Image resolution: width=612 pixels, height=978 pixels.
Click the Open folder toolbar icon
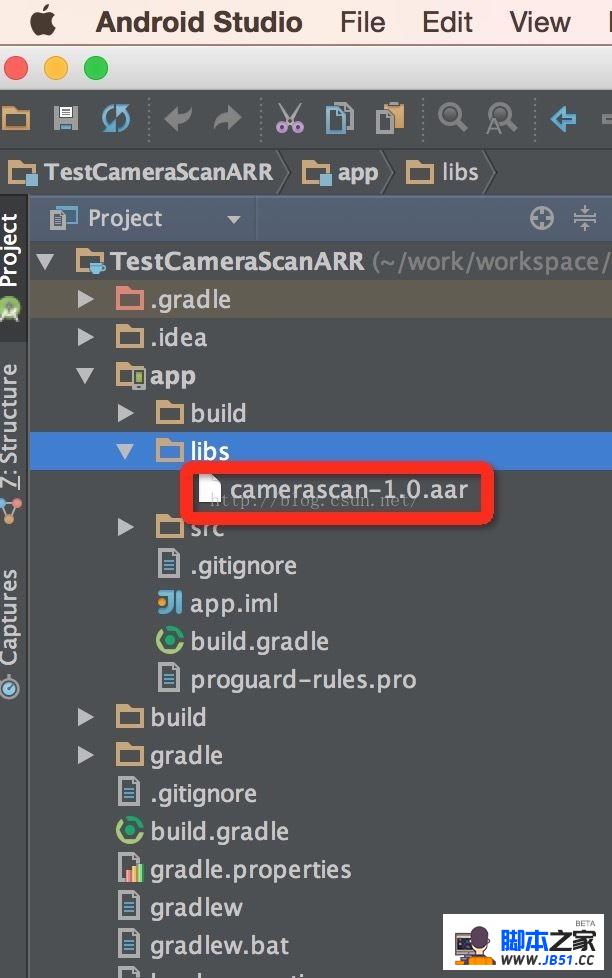pyautogui.click(x=16, y=118)
